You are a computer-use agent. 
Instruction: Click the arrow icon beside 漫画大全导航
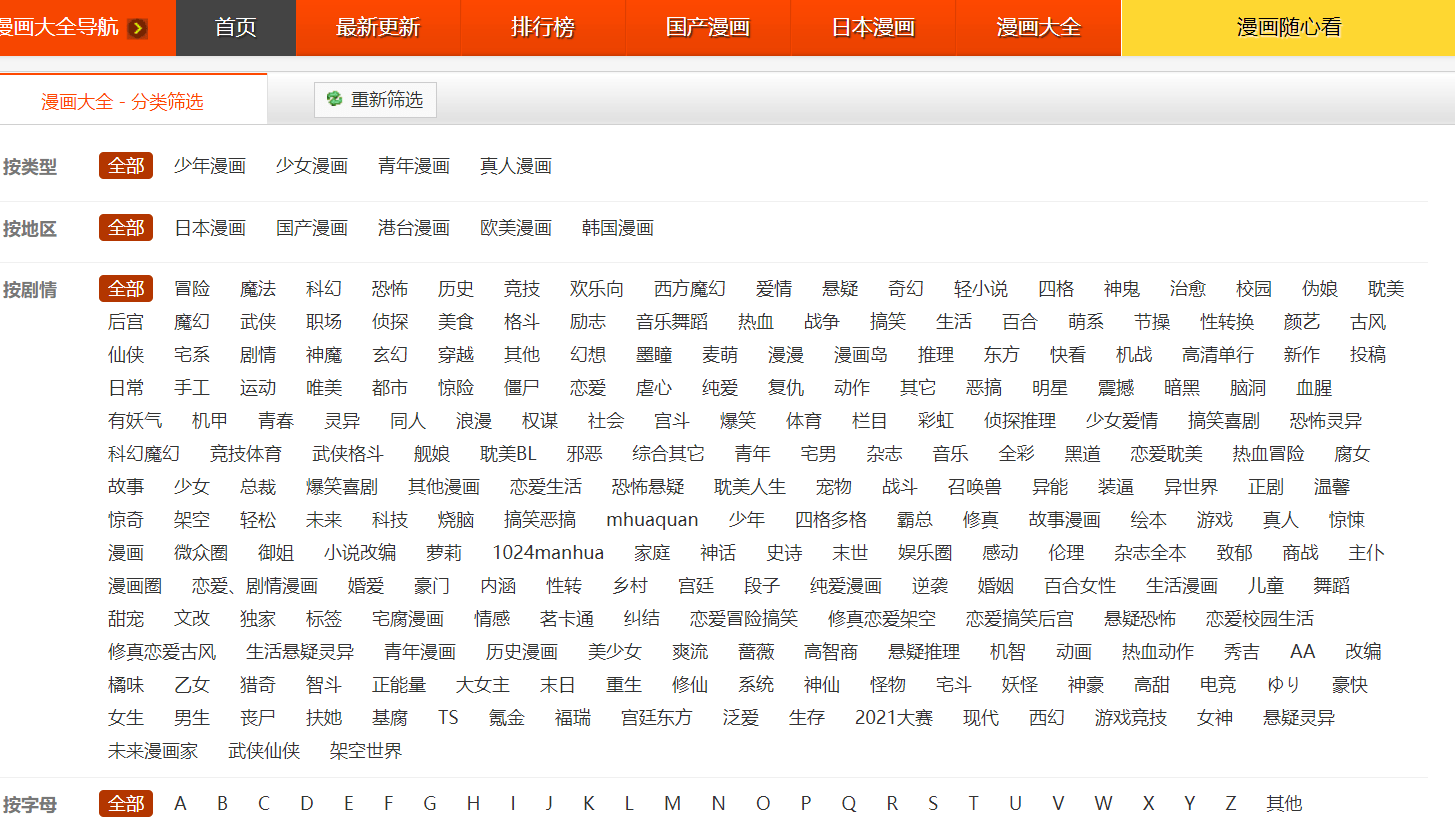click(x=138, y=28)
